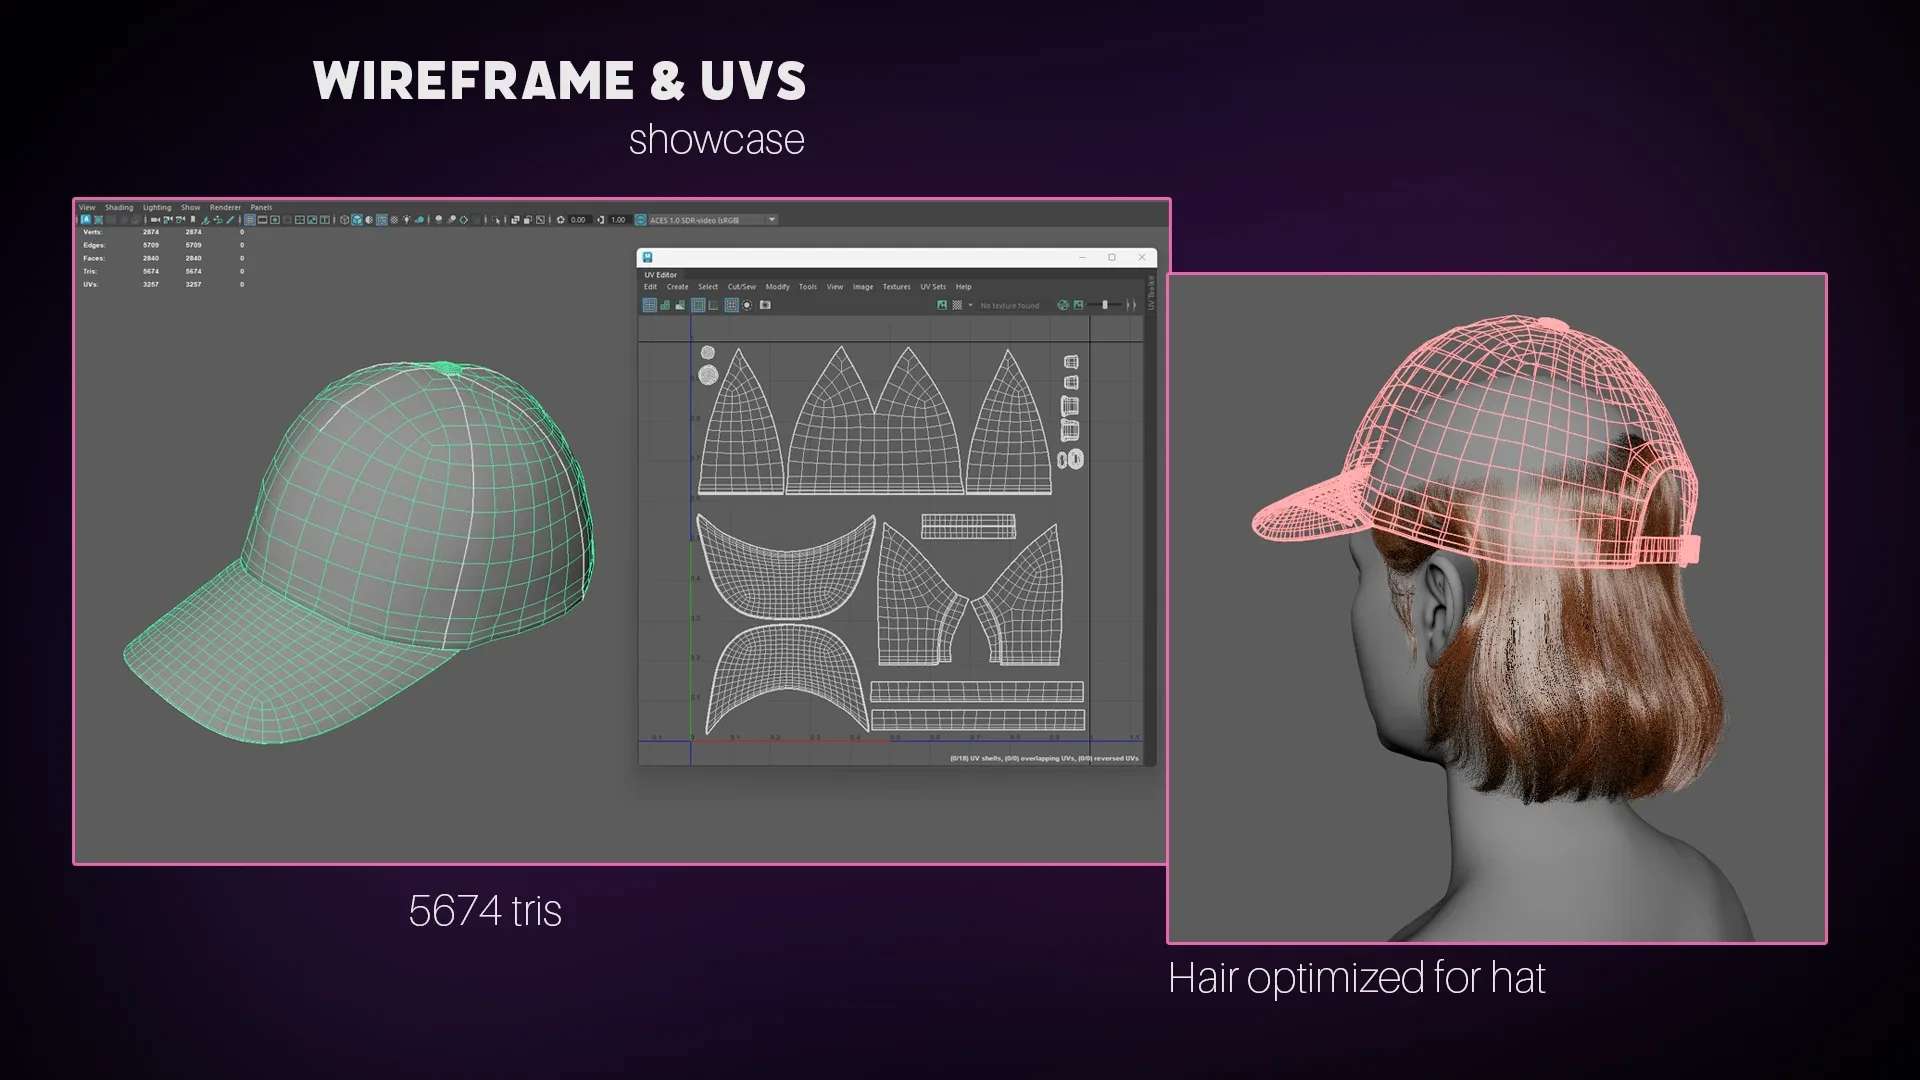This screenshot has height=1080, width=1920.
Task: Open the UV Editor View menu
Action: [x=835, y=287]
